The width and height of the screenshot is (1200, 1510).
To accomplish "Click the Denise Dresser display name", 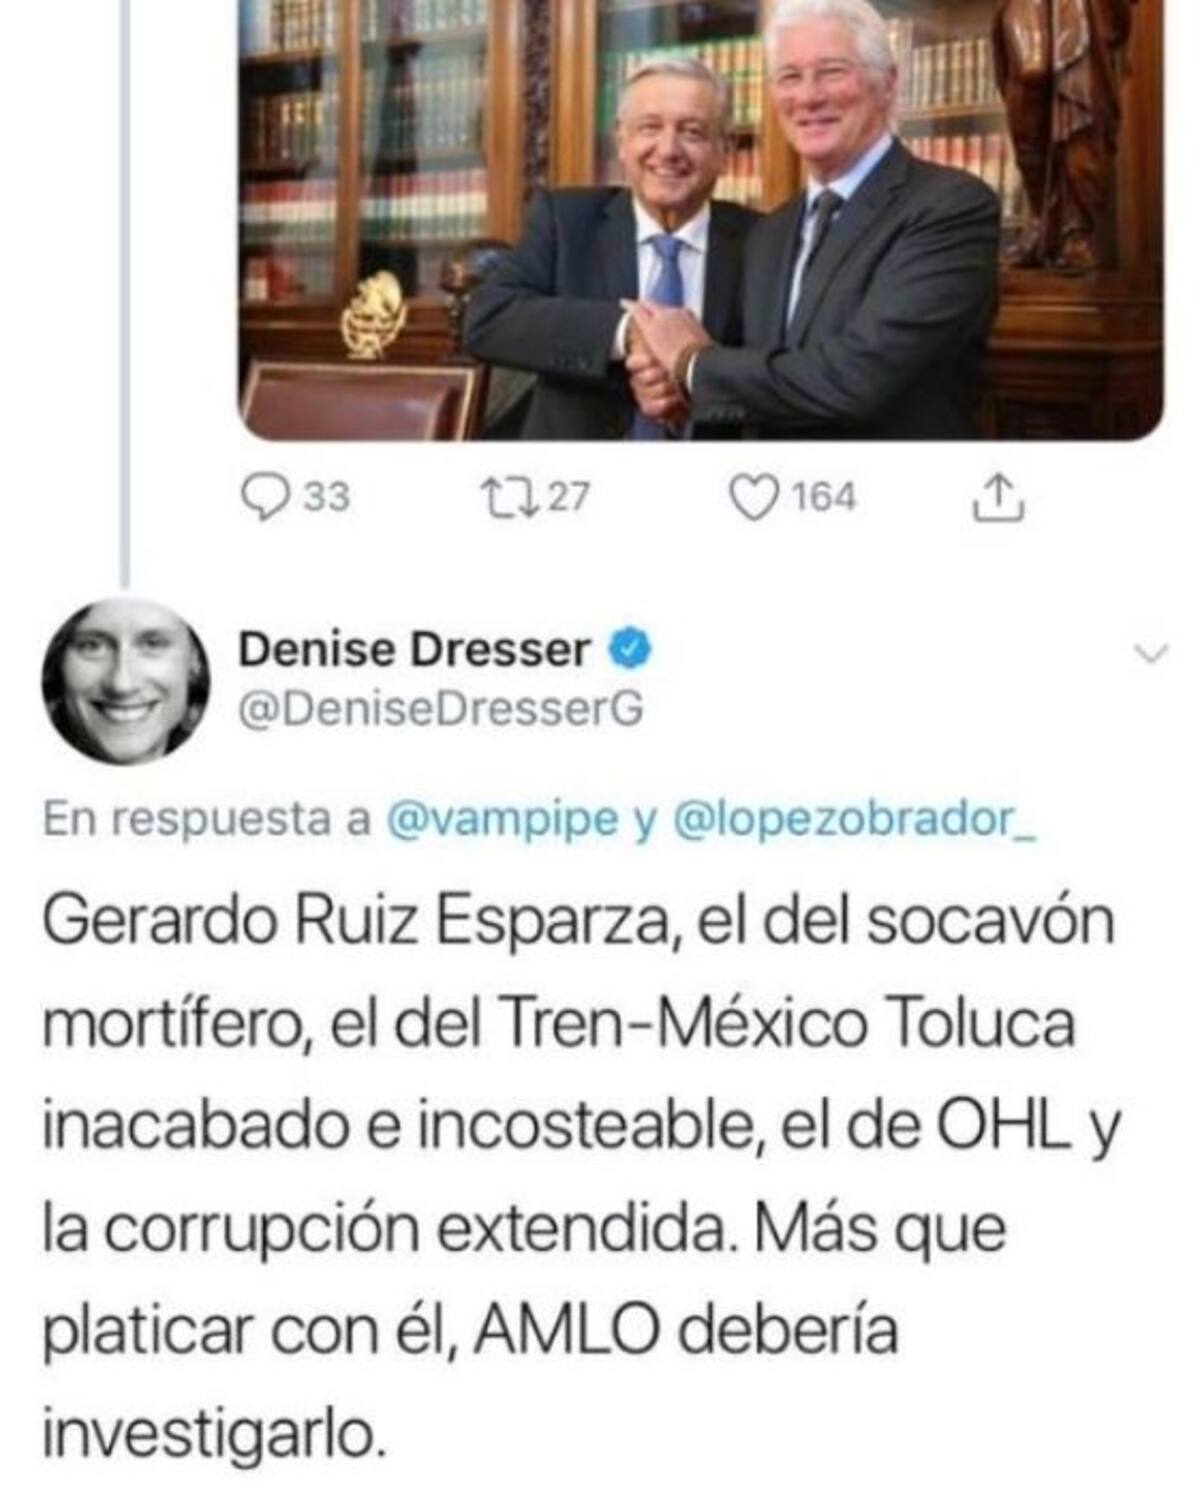I will tap(414, 650).
